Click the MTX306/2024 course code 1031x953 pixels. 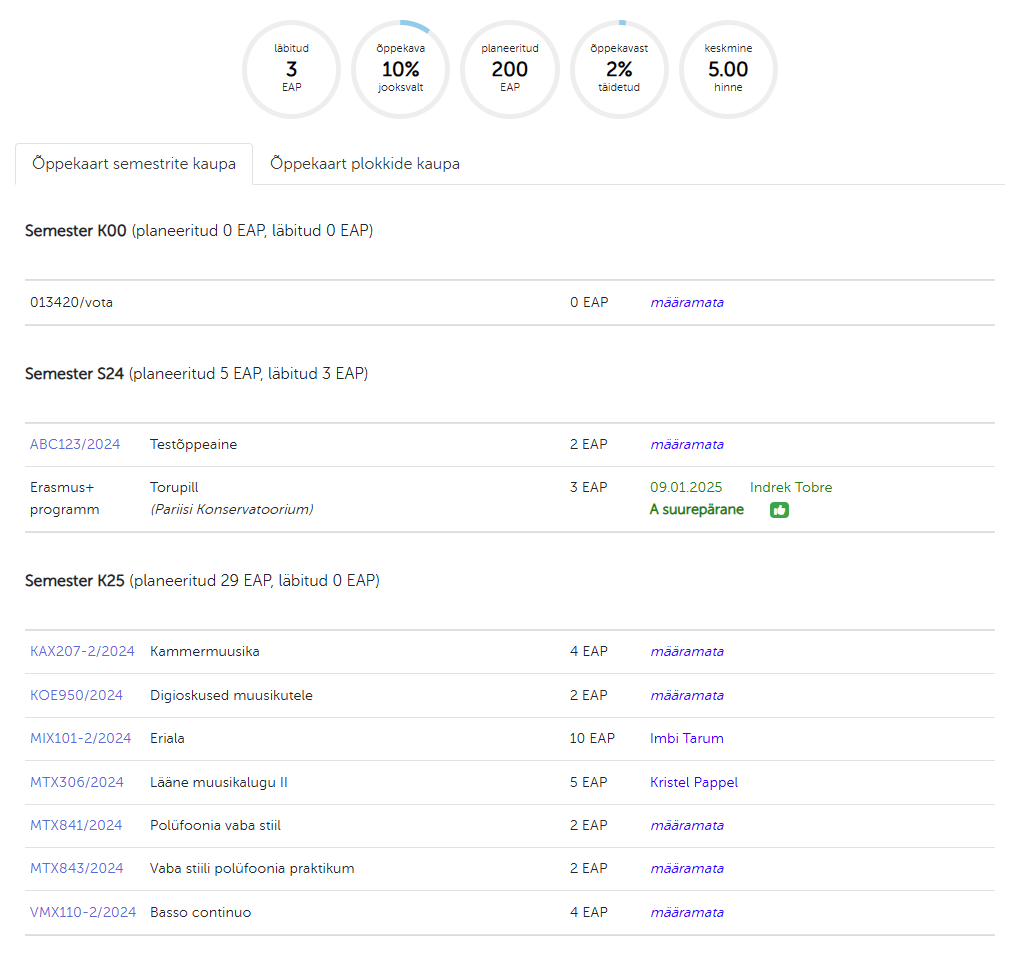(77, 783)
